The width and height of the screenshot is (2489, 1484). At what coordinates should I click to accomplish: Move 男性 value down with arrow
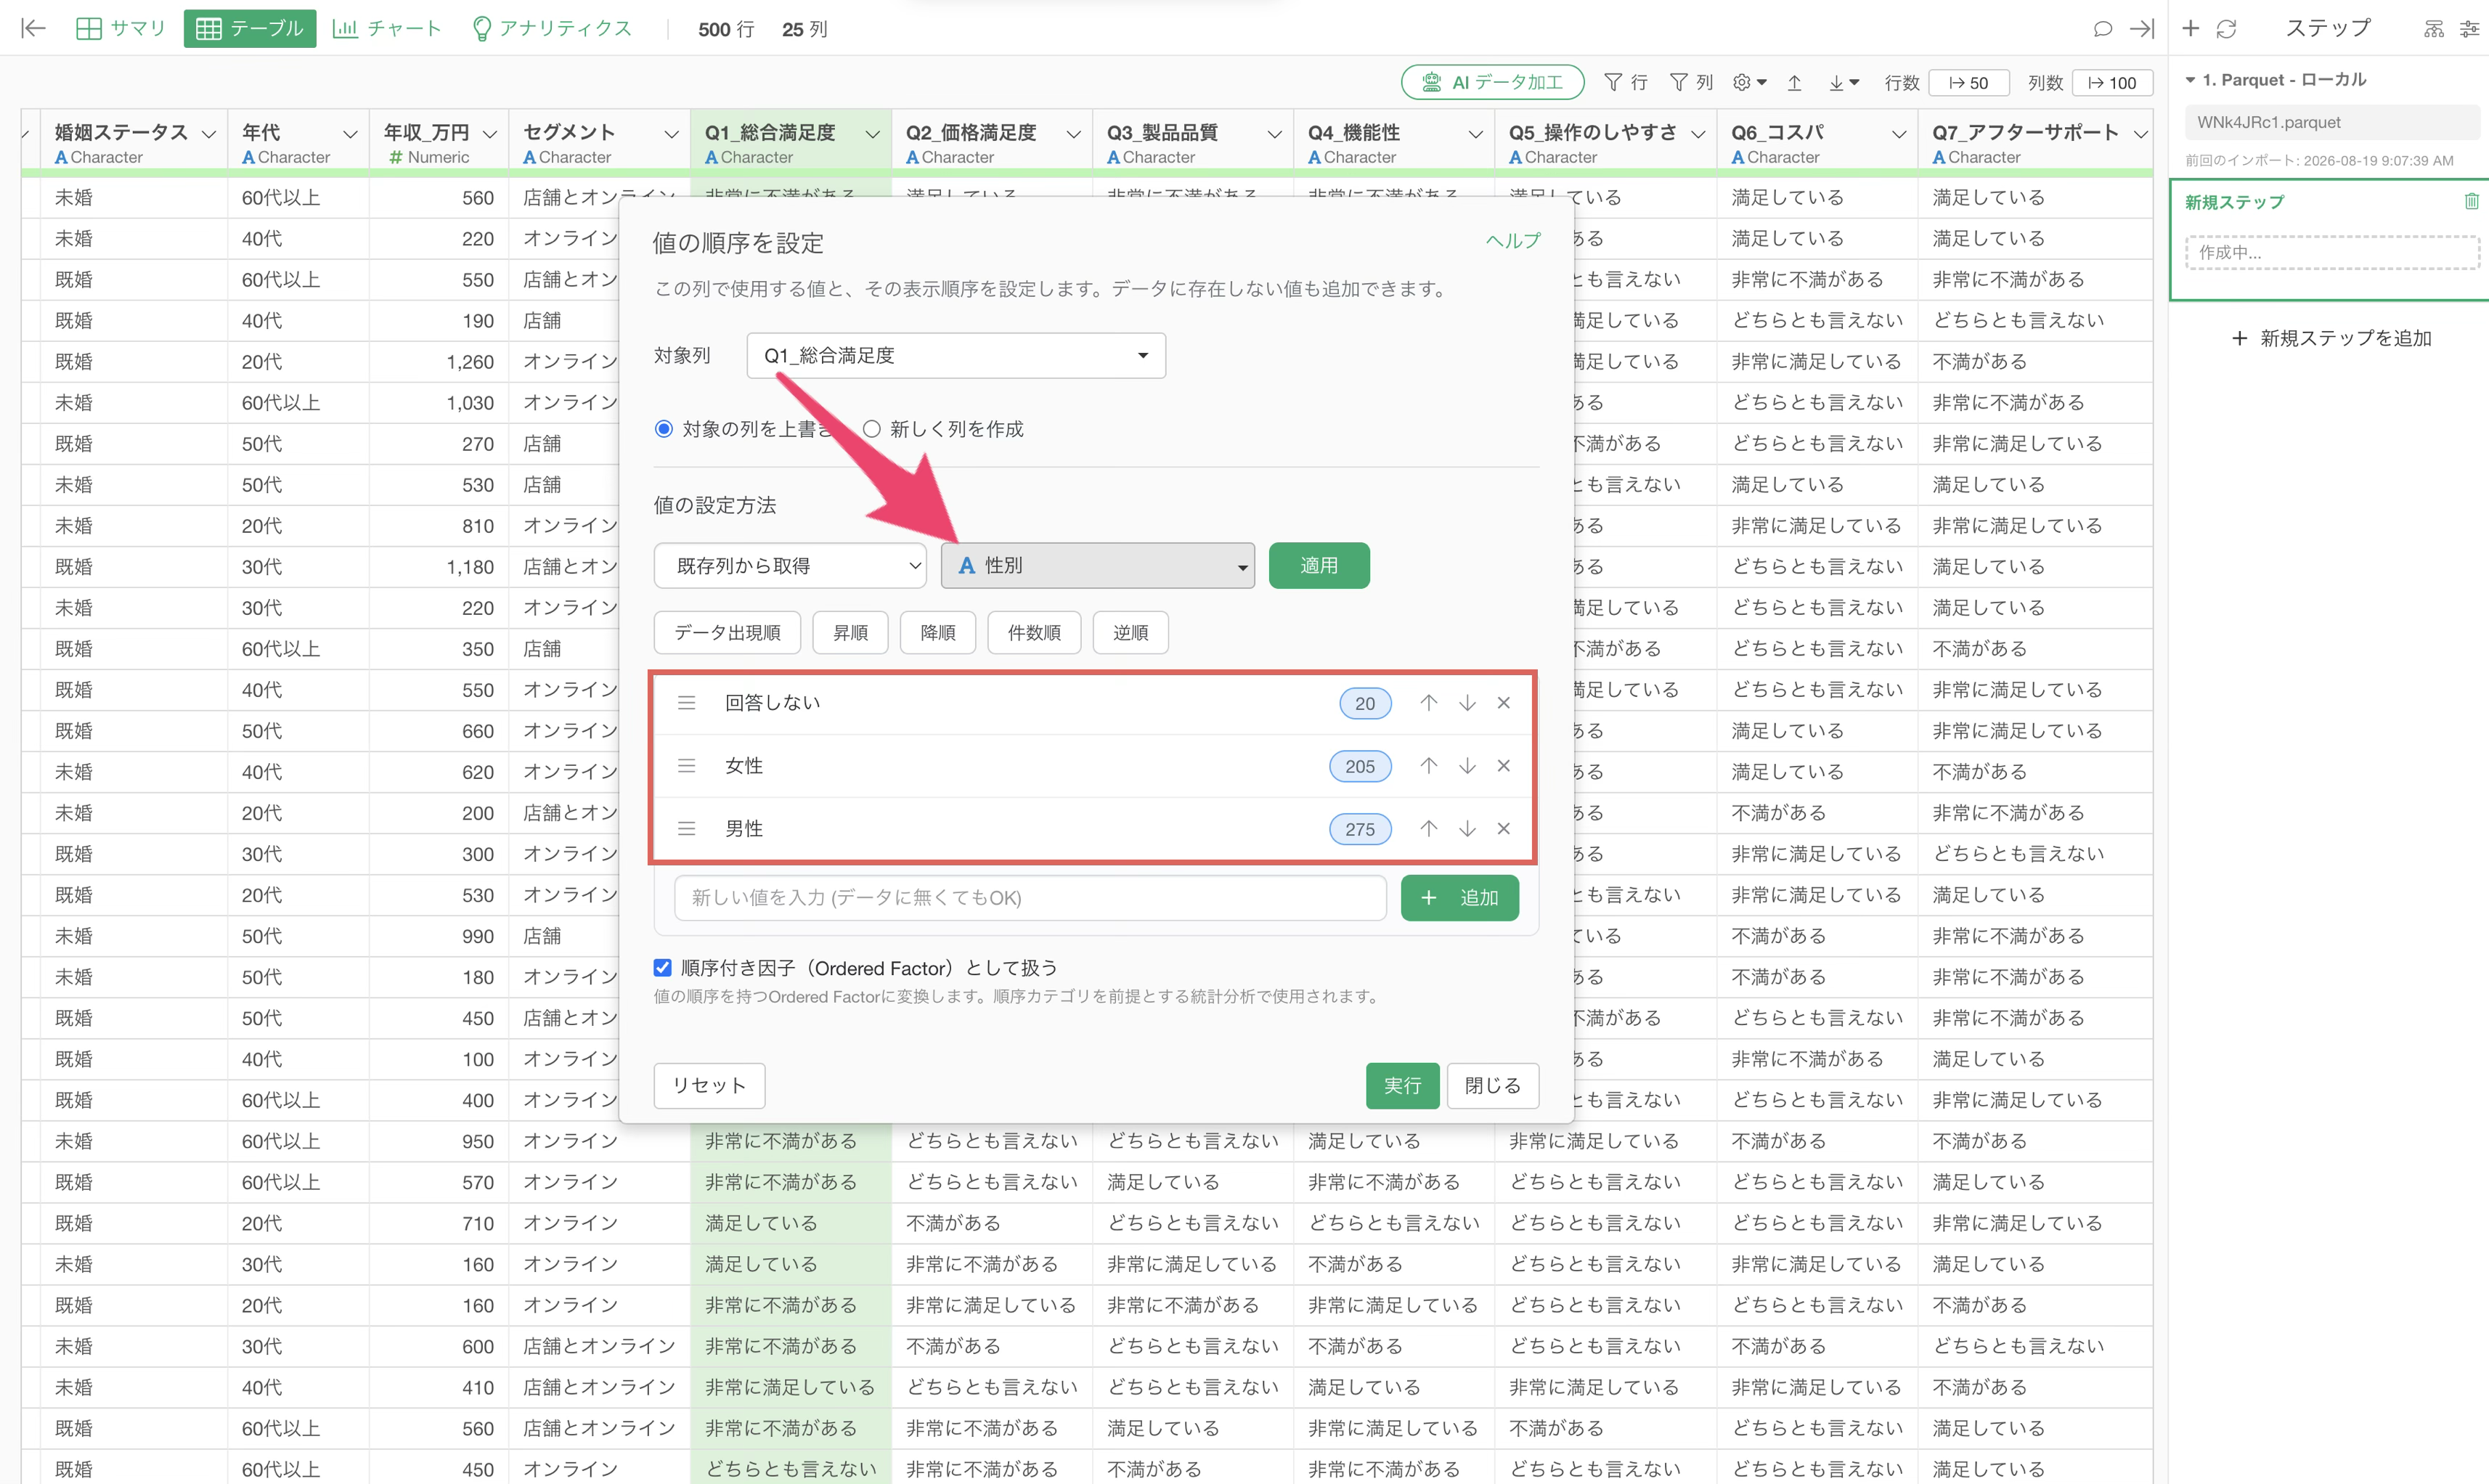(x=1467, y=829)
